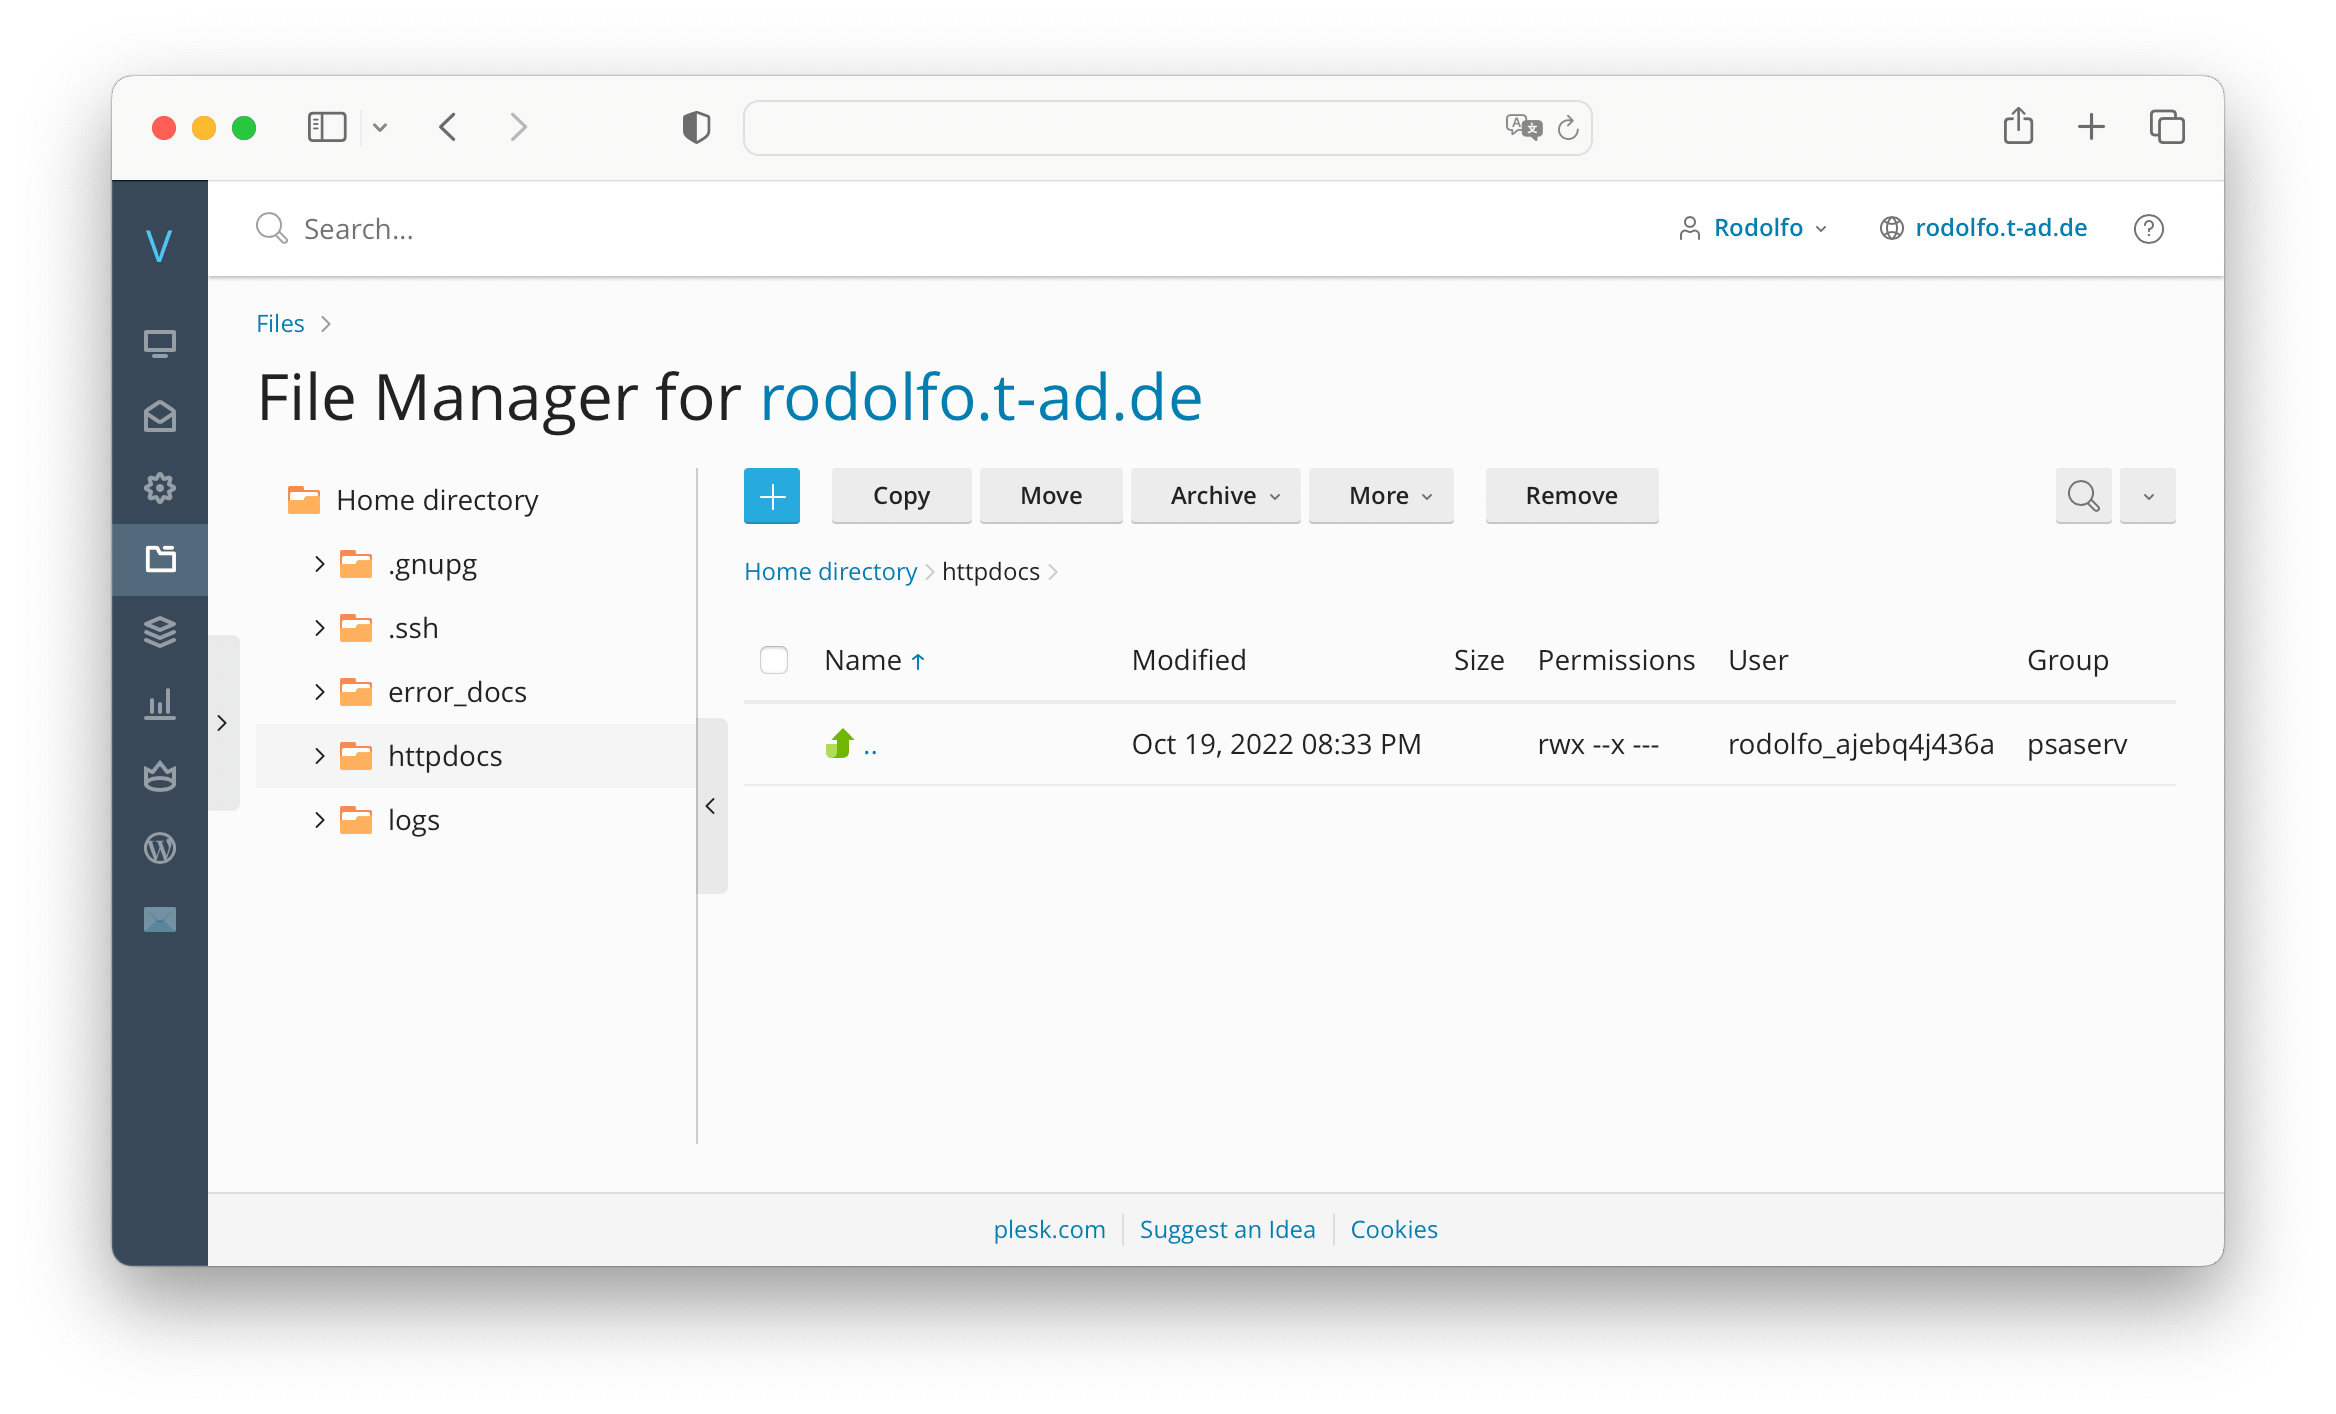This screenshot has width=2336, height=1414.
Task: Click the 'rwx --x ---' permissions cell
Action: [x=1598, y=744]
